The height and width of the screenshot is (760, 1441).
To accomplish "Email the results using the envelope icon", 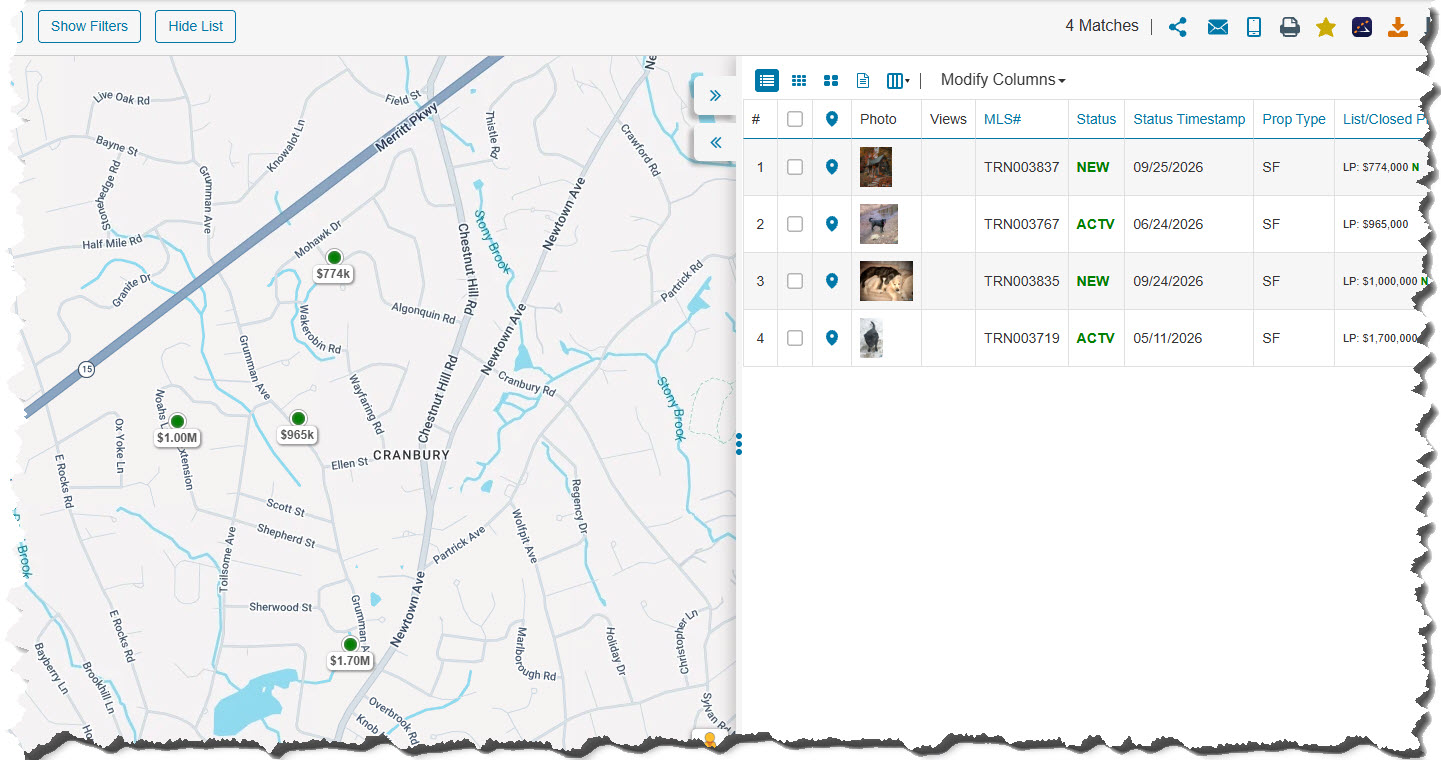I will [1217, 27].
